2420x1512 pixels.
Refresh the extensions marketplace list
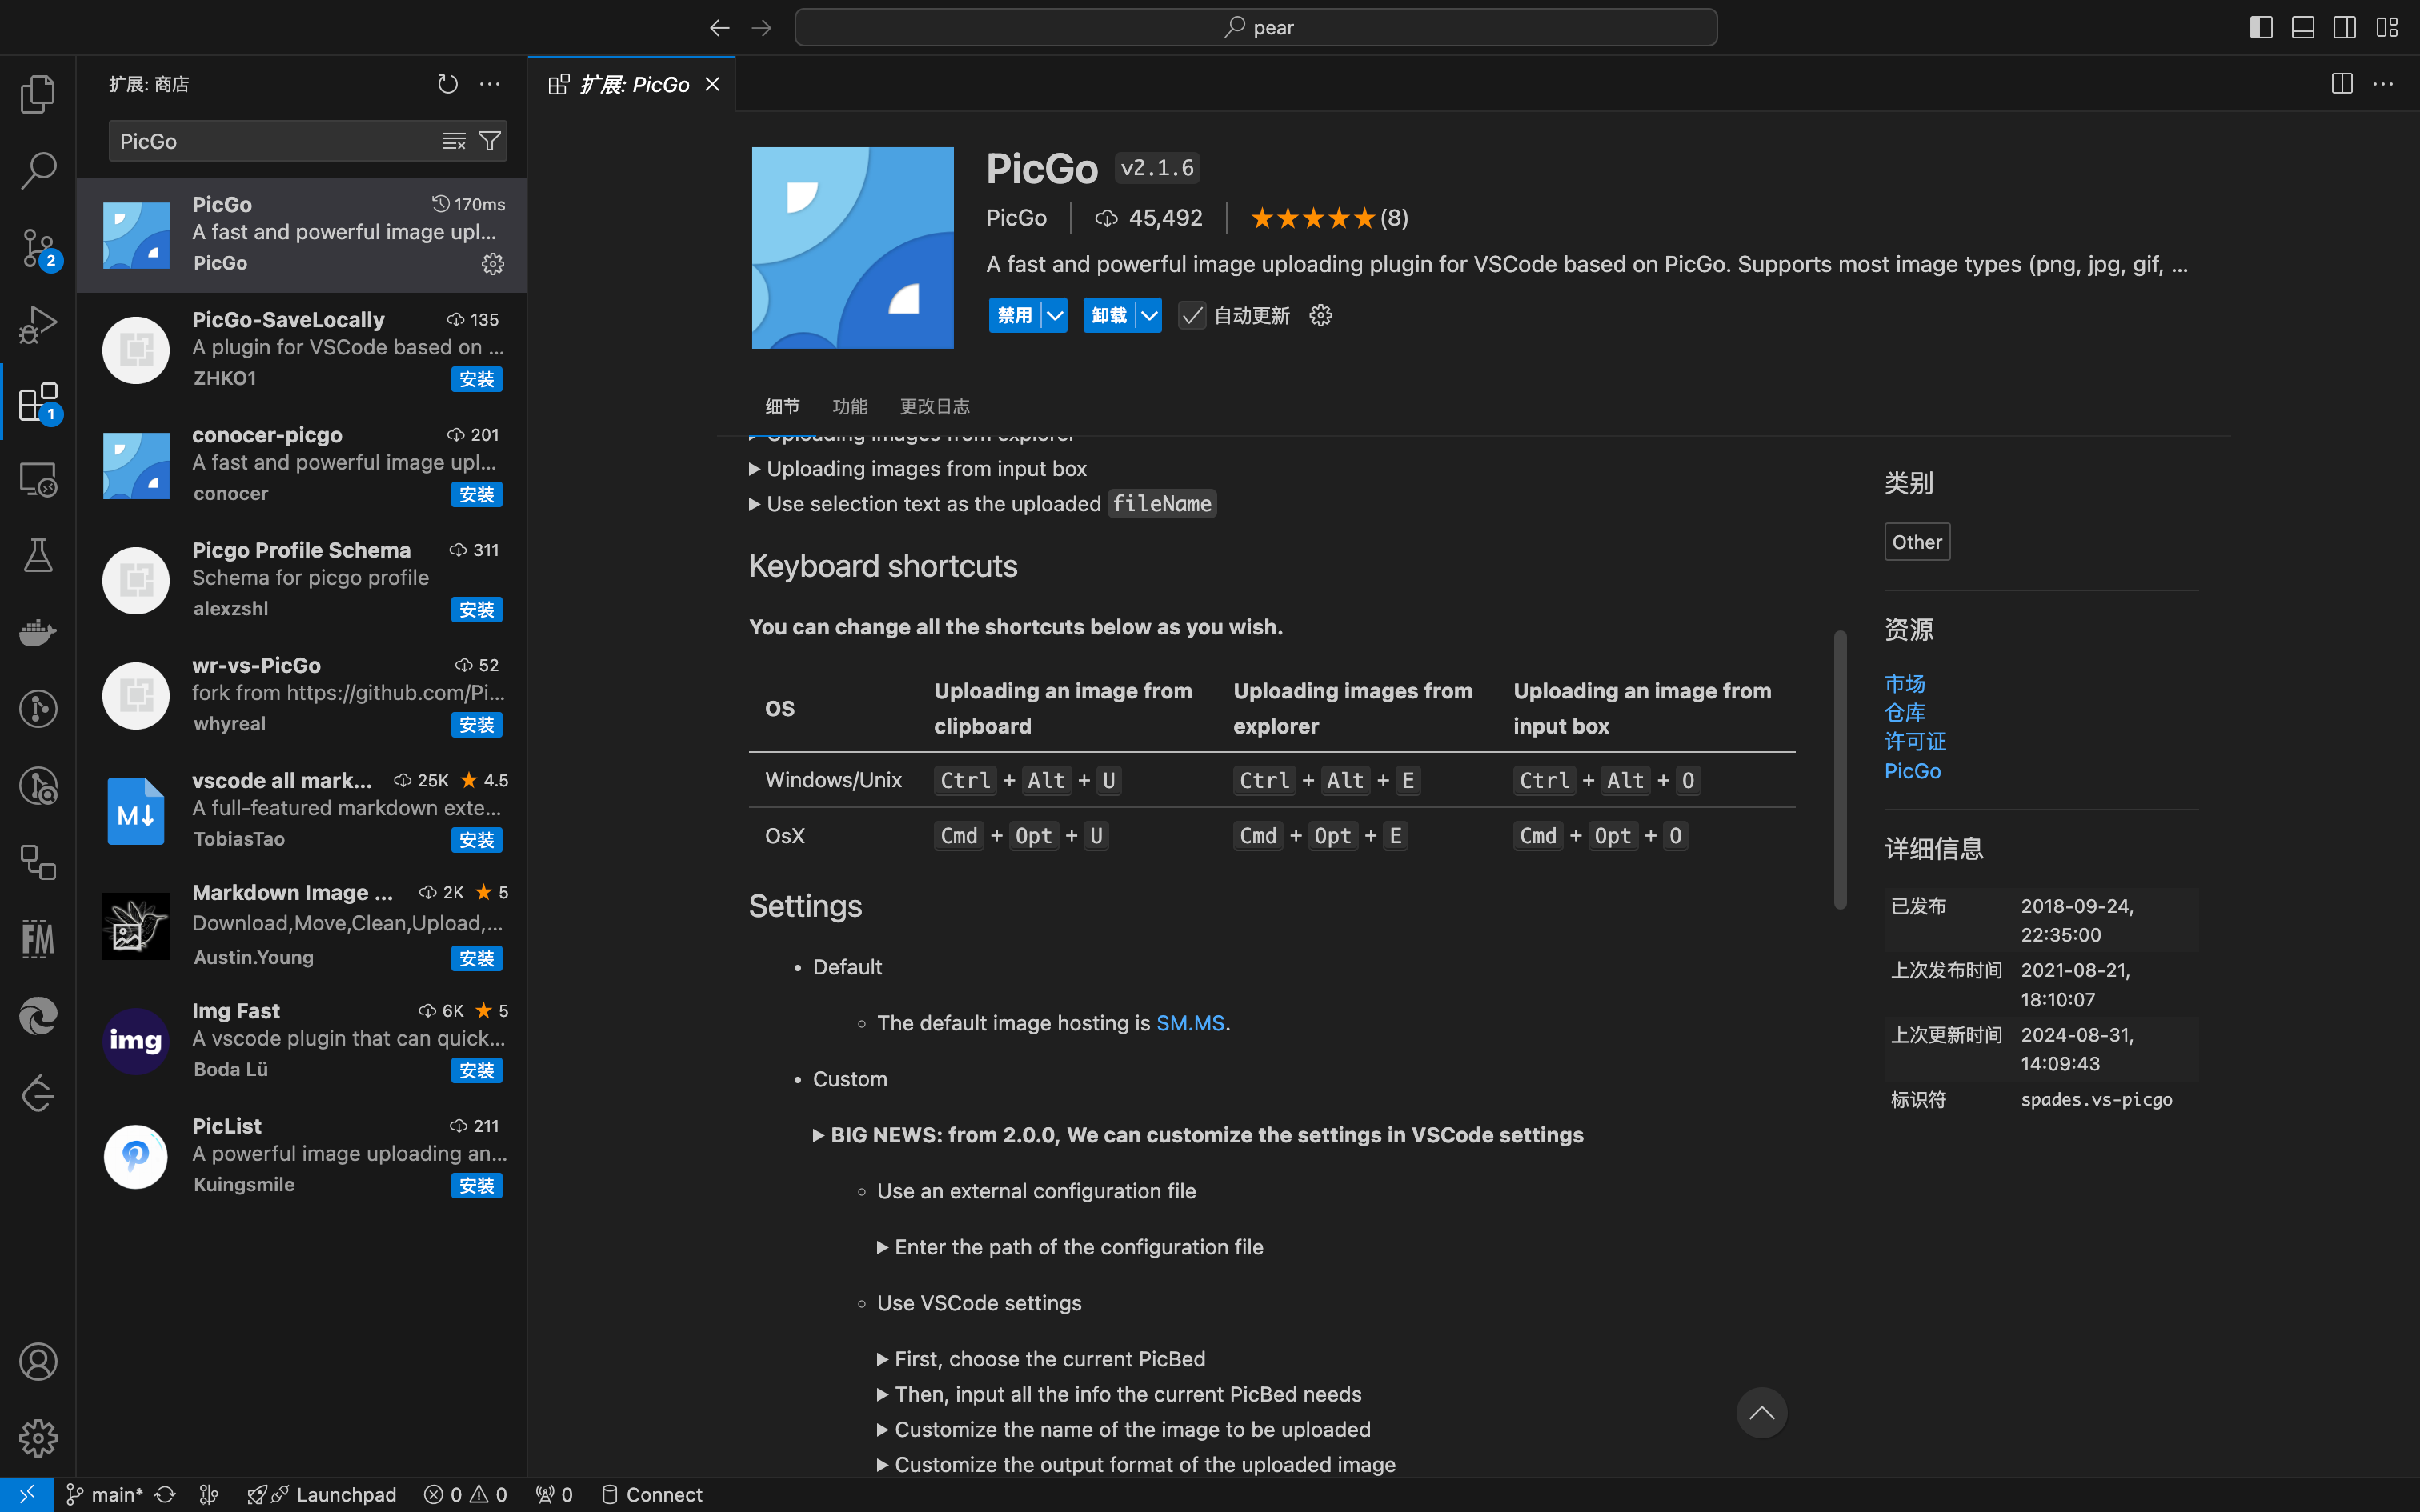447,84
